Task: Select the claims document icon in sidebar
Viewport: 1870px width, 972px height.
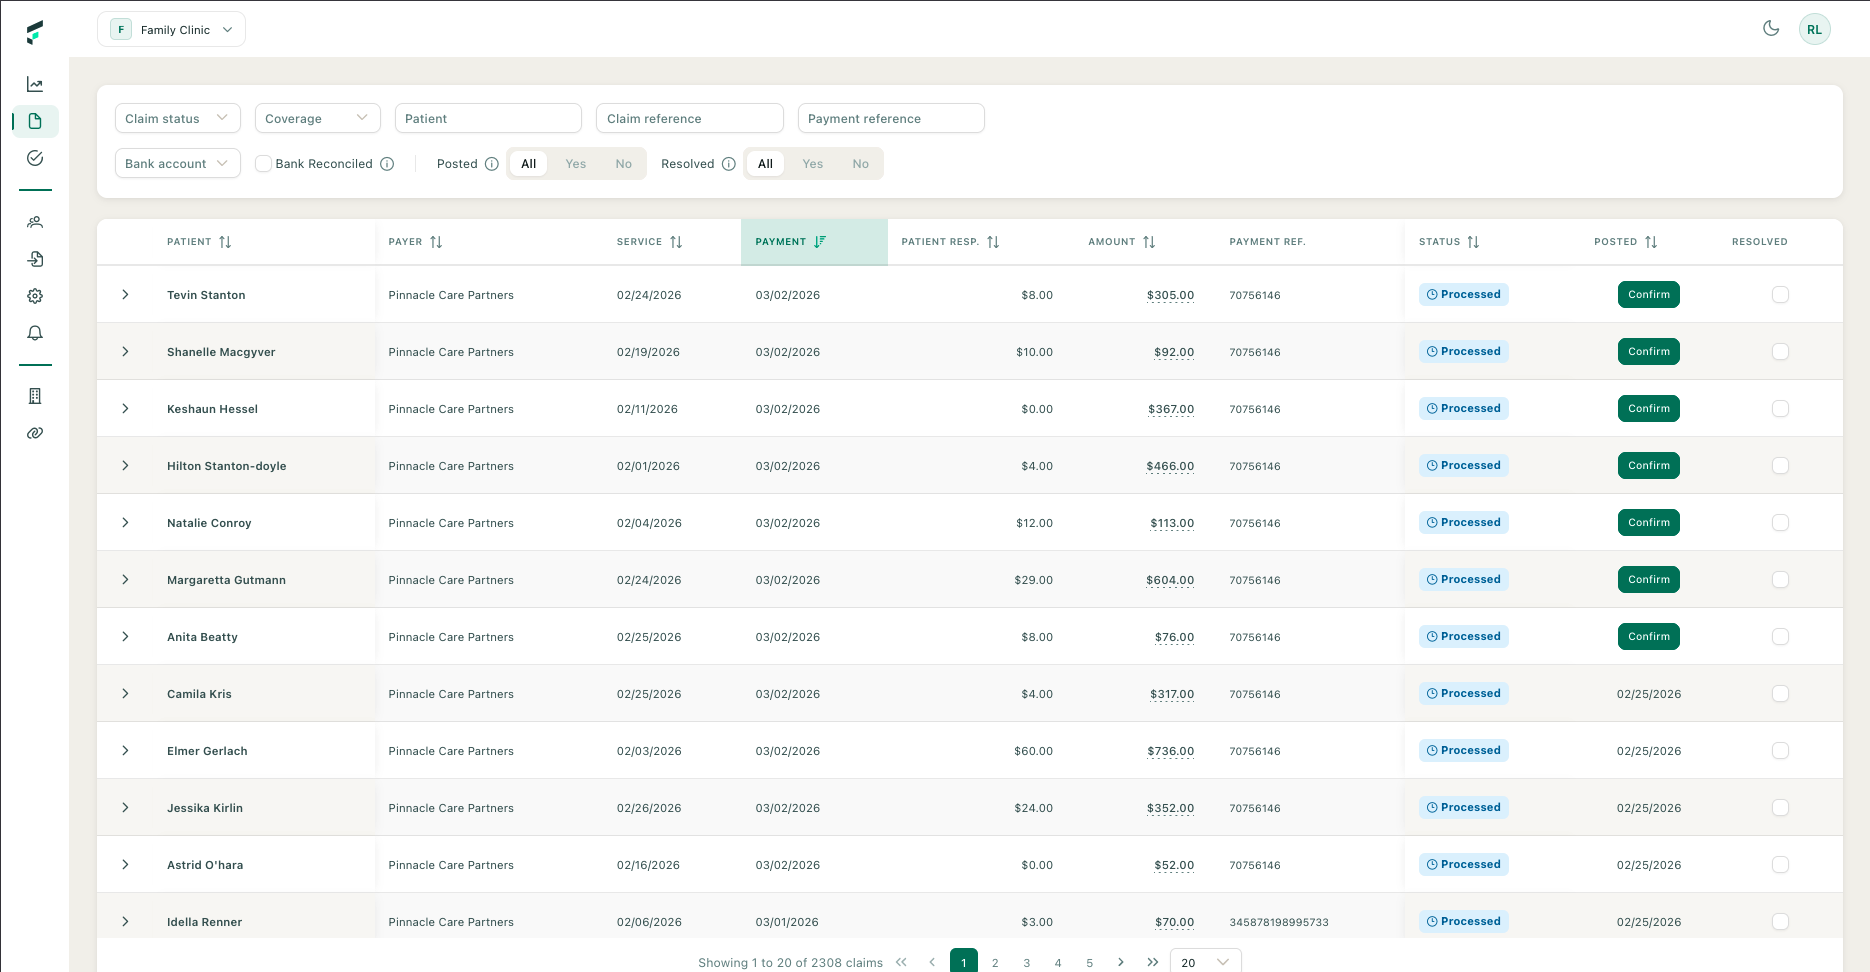Action: pyautogui.click(x=35, y=121)
